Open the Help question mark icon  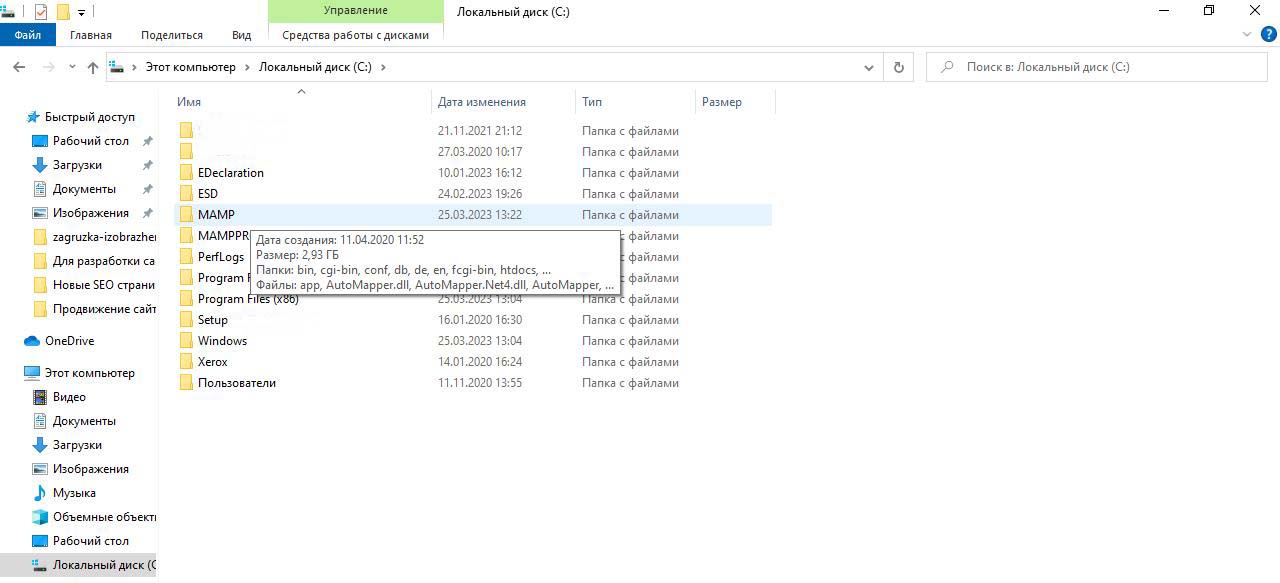tap(1269, 34)
